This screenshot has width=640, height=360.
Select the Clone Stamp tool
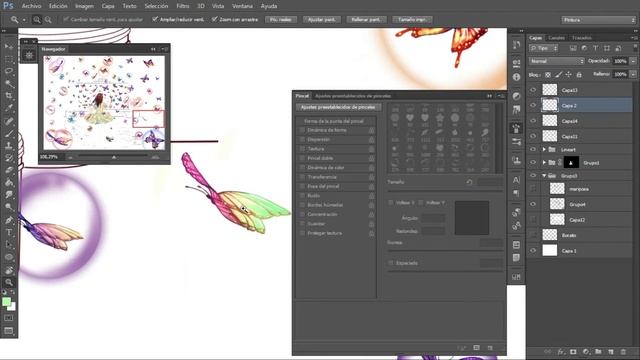[x=9, y=146]
